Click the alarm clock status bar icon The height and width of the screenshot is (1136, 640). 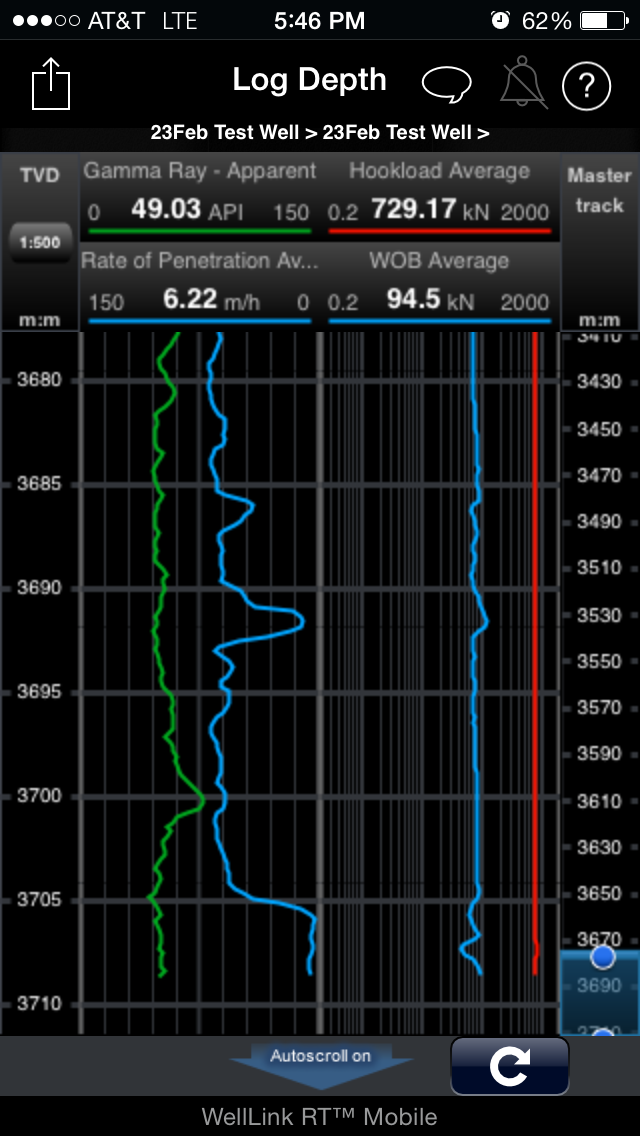(x=500, y=20)
